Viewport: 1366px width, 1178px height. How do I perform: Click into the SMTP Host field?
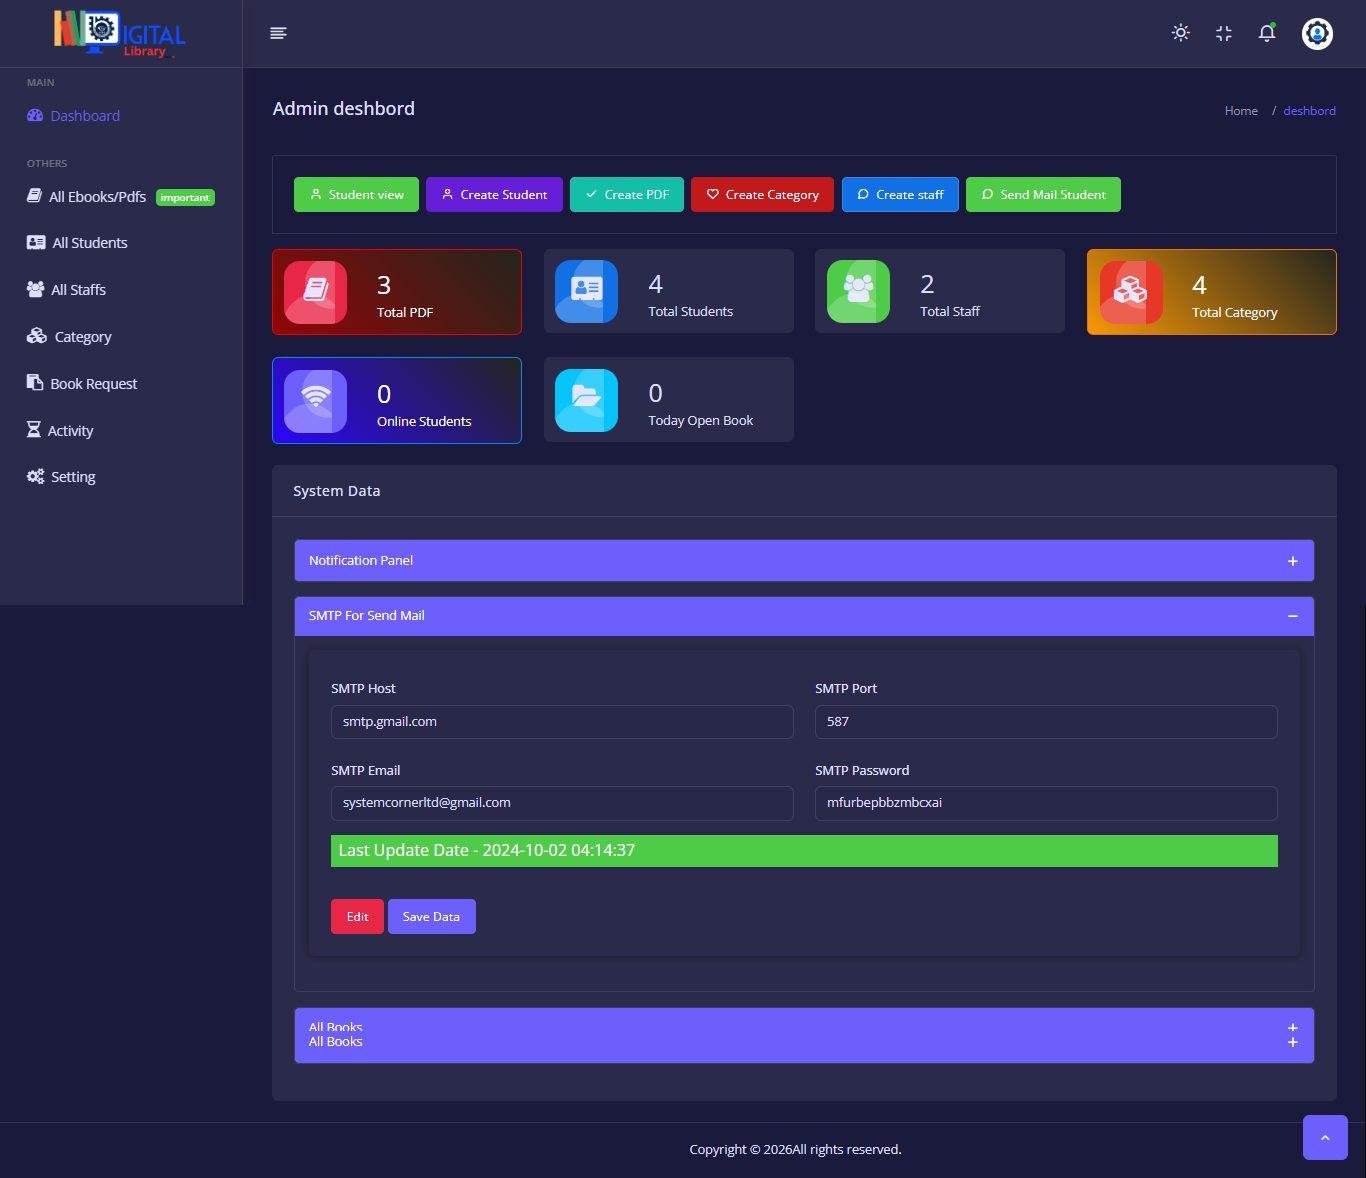pyautogui.click(x=562, y=722)
